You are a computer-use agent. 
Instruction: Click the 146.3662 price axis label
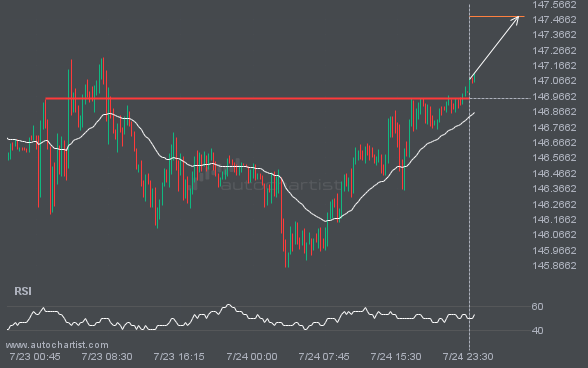[554, 188]
